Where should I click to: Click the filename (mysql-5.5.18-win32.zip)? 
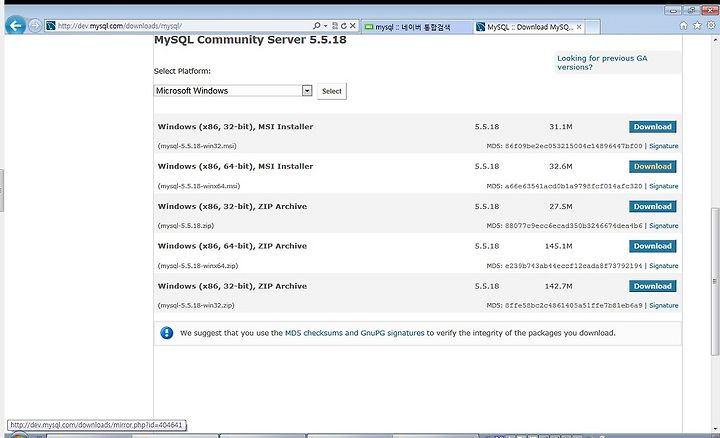tap(196, 305)
